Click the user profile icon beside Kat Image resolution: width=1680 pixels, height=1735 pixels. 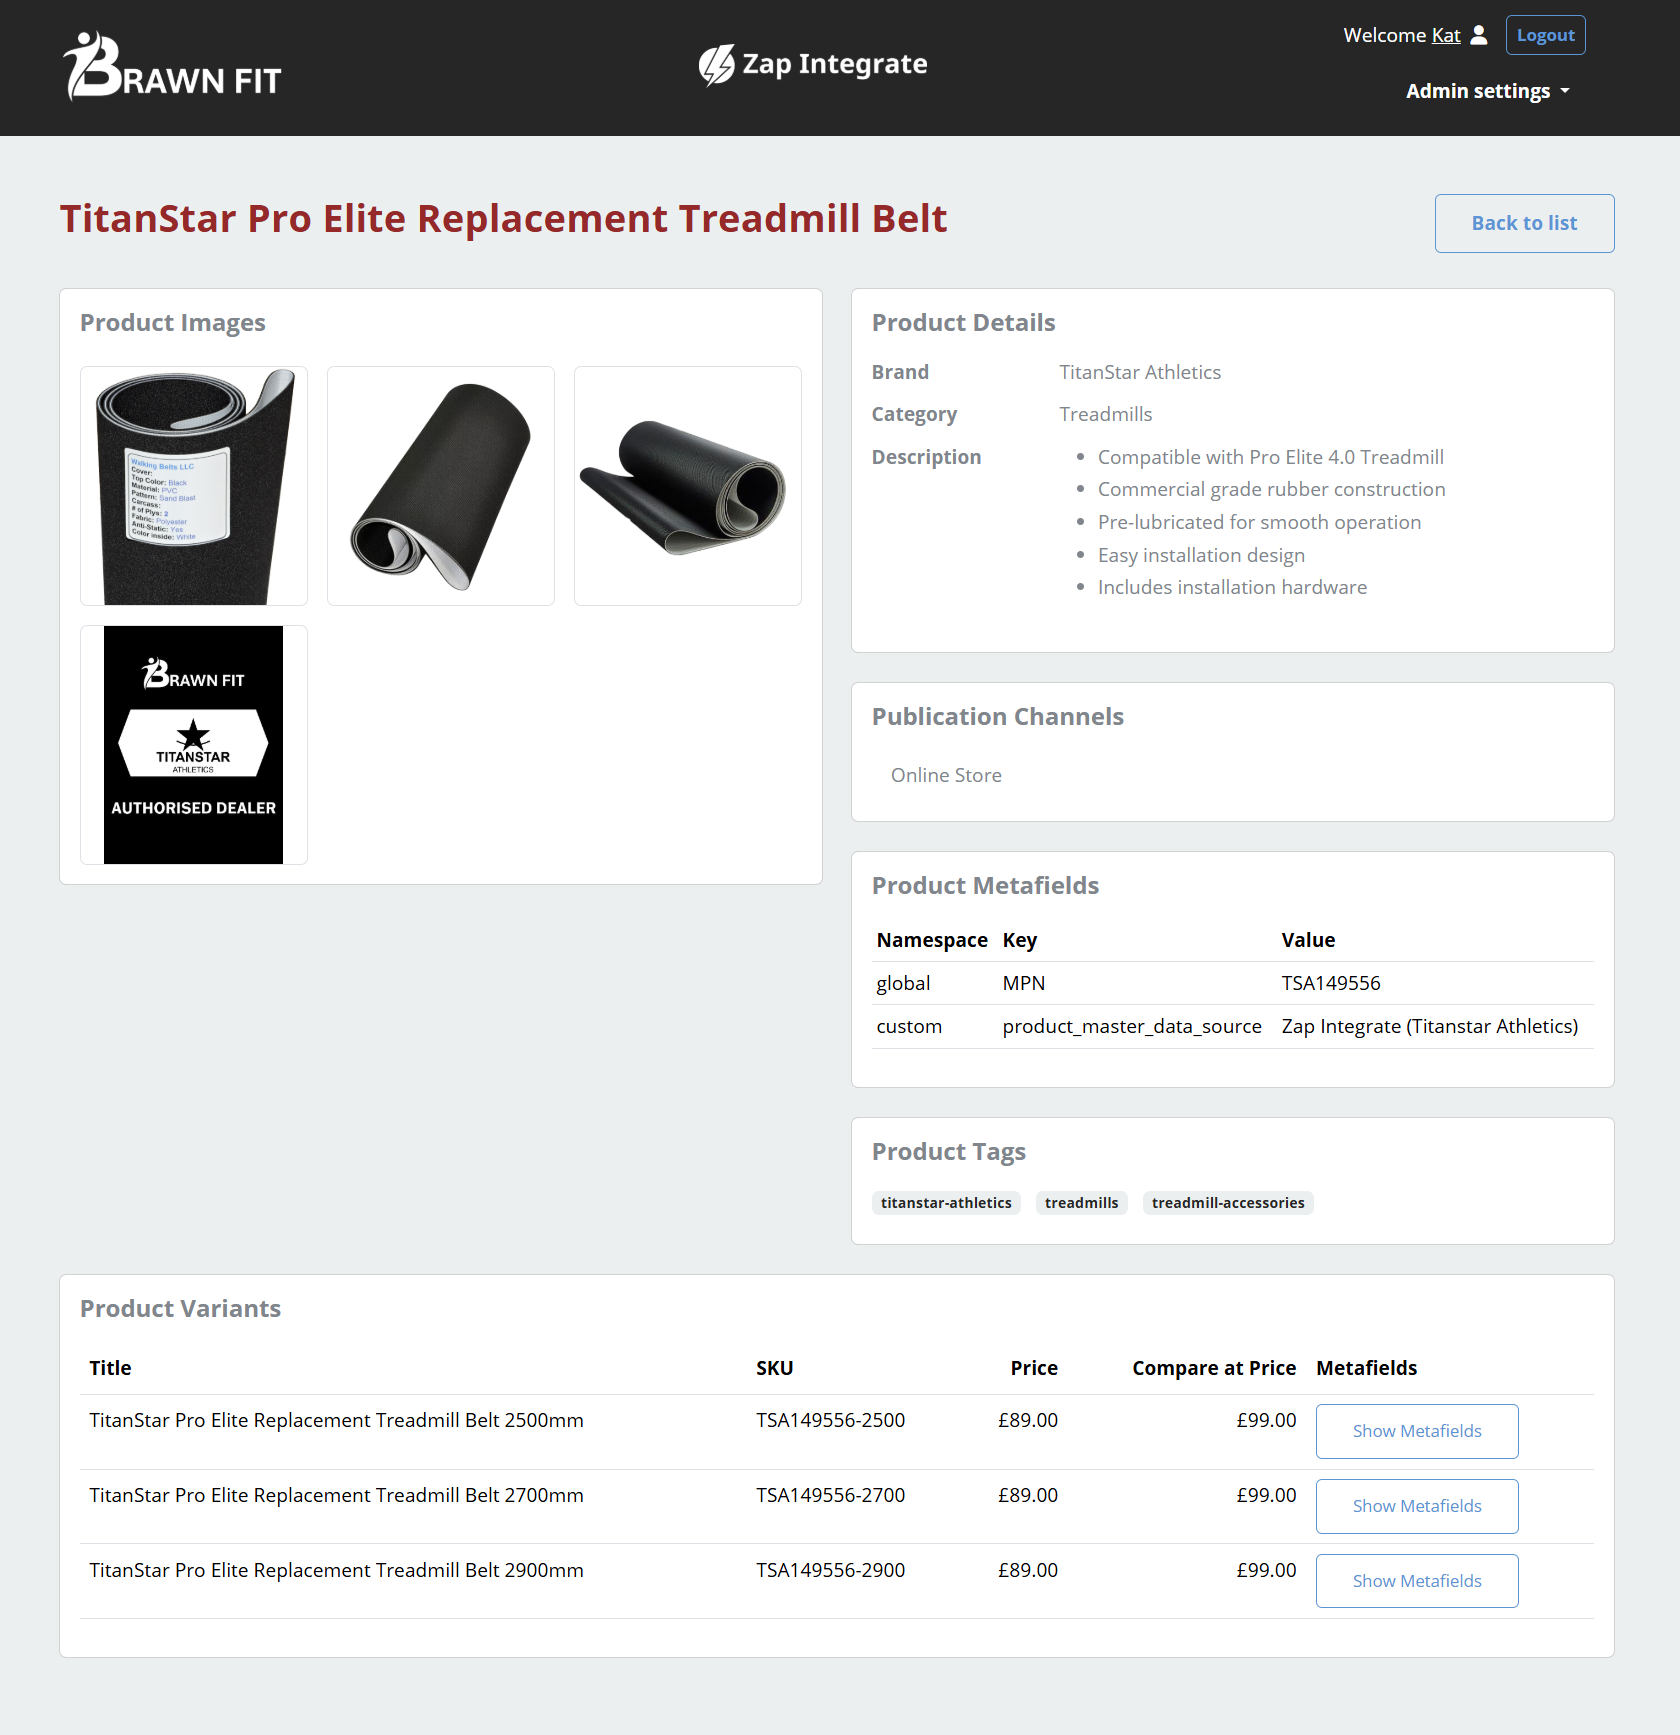coord(1479,35)
